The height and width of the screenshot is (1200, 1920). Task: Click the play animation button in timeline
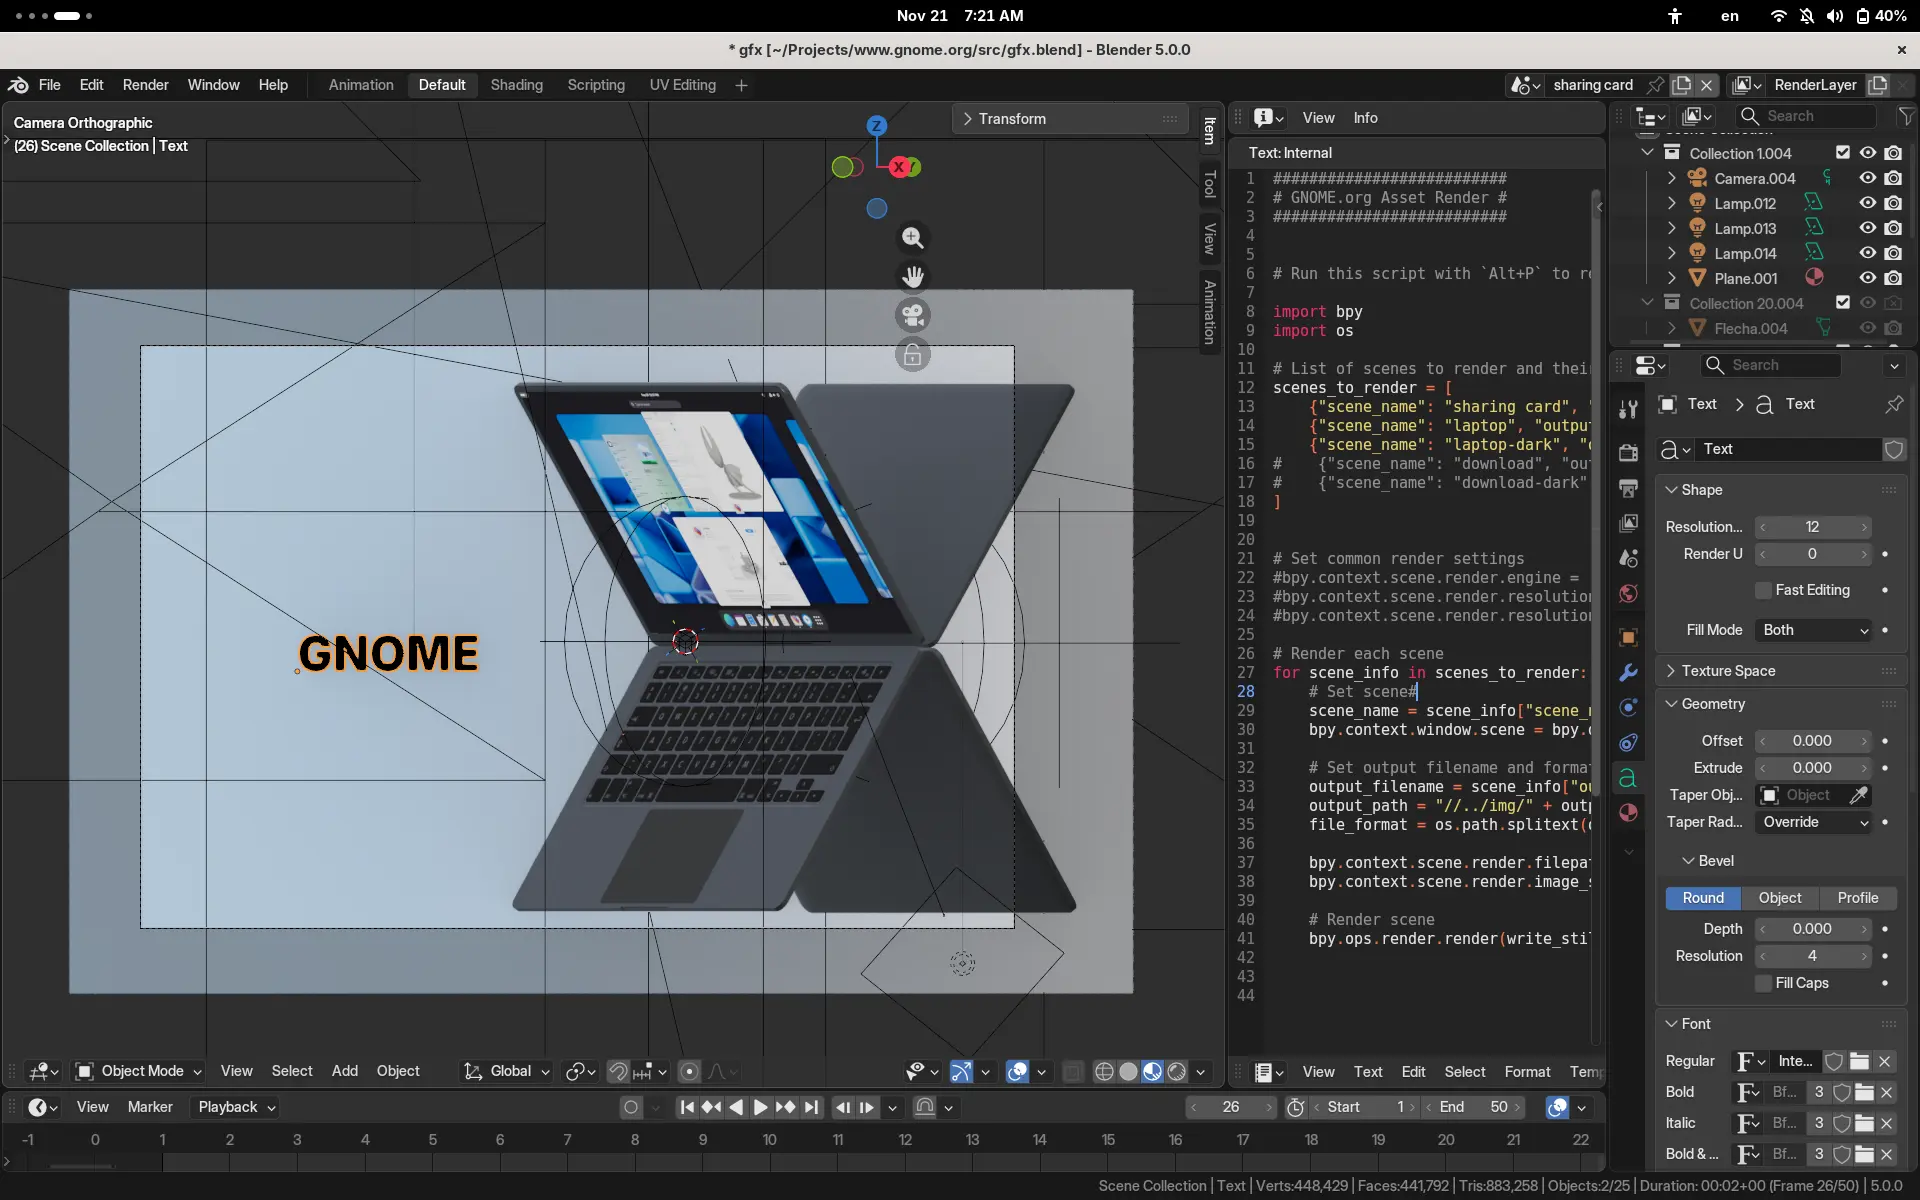[760, 1107]
